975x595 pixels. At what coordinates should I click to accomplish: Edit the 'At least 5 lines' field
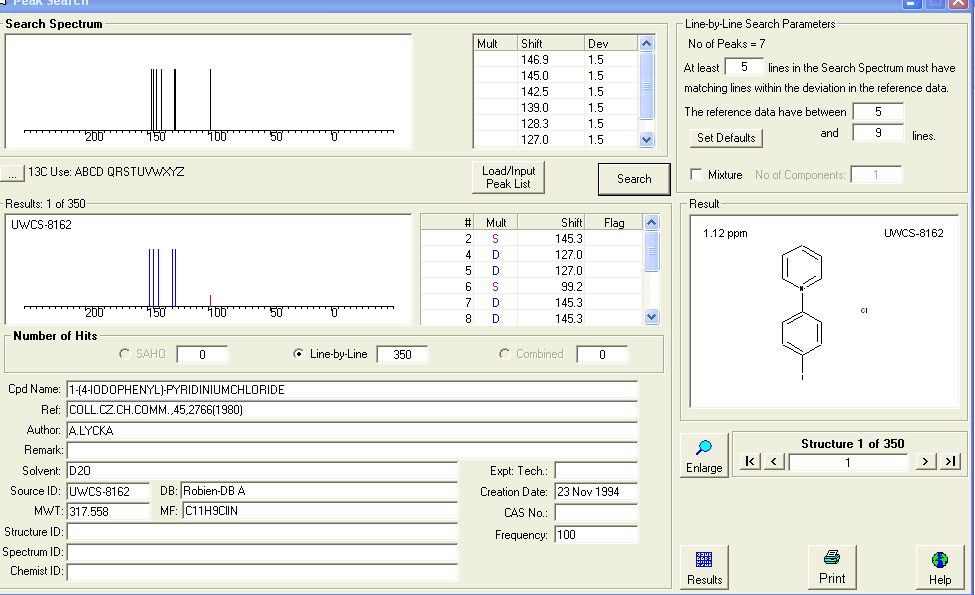744,66
